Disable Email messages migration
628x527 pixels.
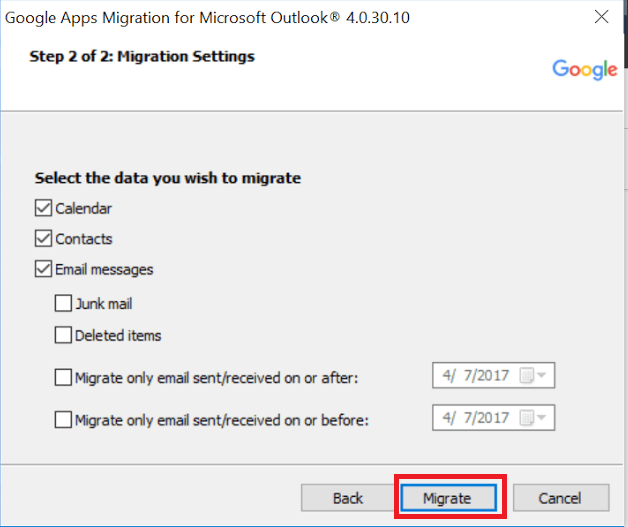[x=43, y=269]
